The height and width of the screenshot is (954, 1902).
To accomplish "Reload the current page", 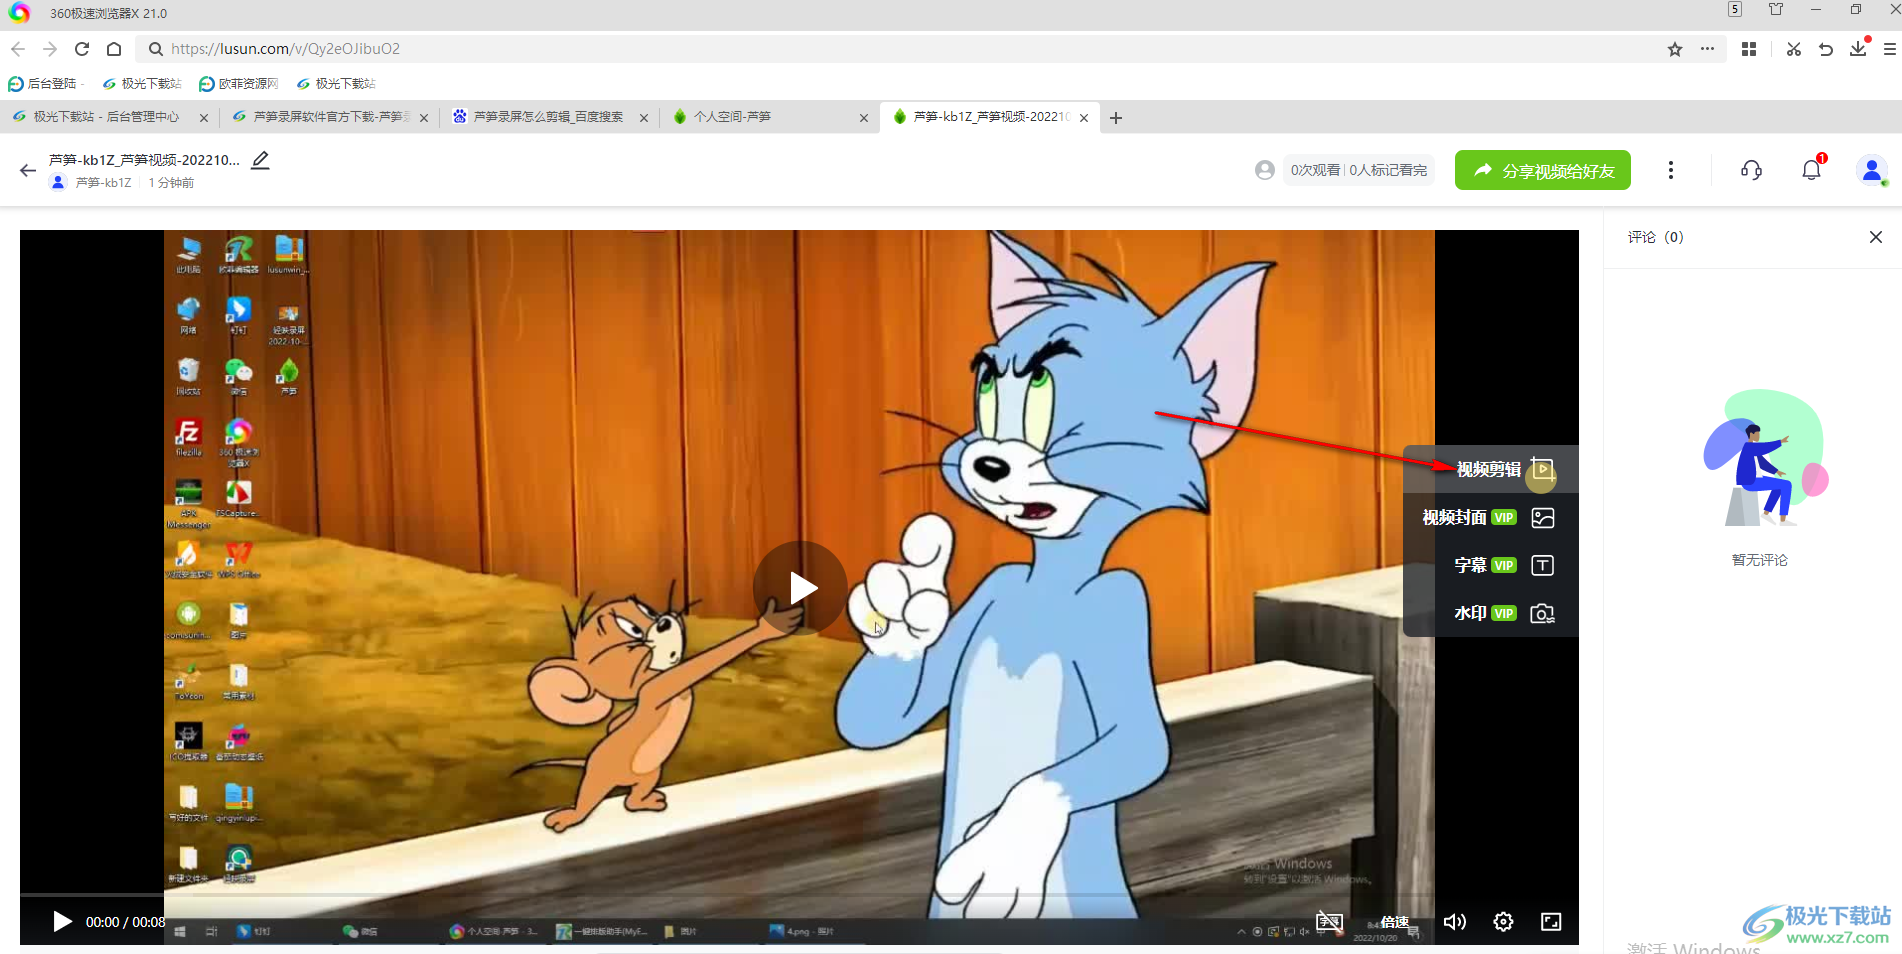I will click(82, 49).
